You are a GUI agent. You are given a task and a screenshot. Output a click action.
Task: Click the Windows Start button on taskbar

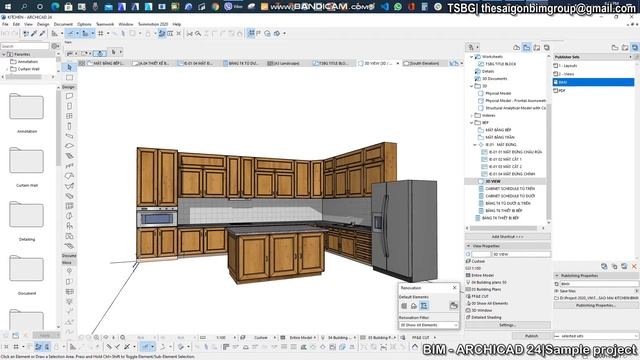8,7
